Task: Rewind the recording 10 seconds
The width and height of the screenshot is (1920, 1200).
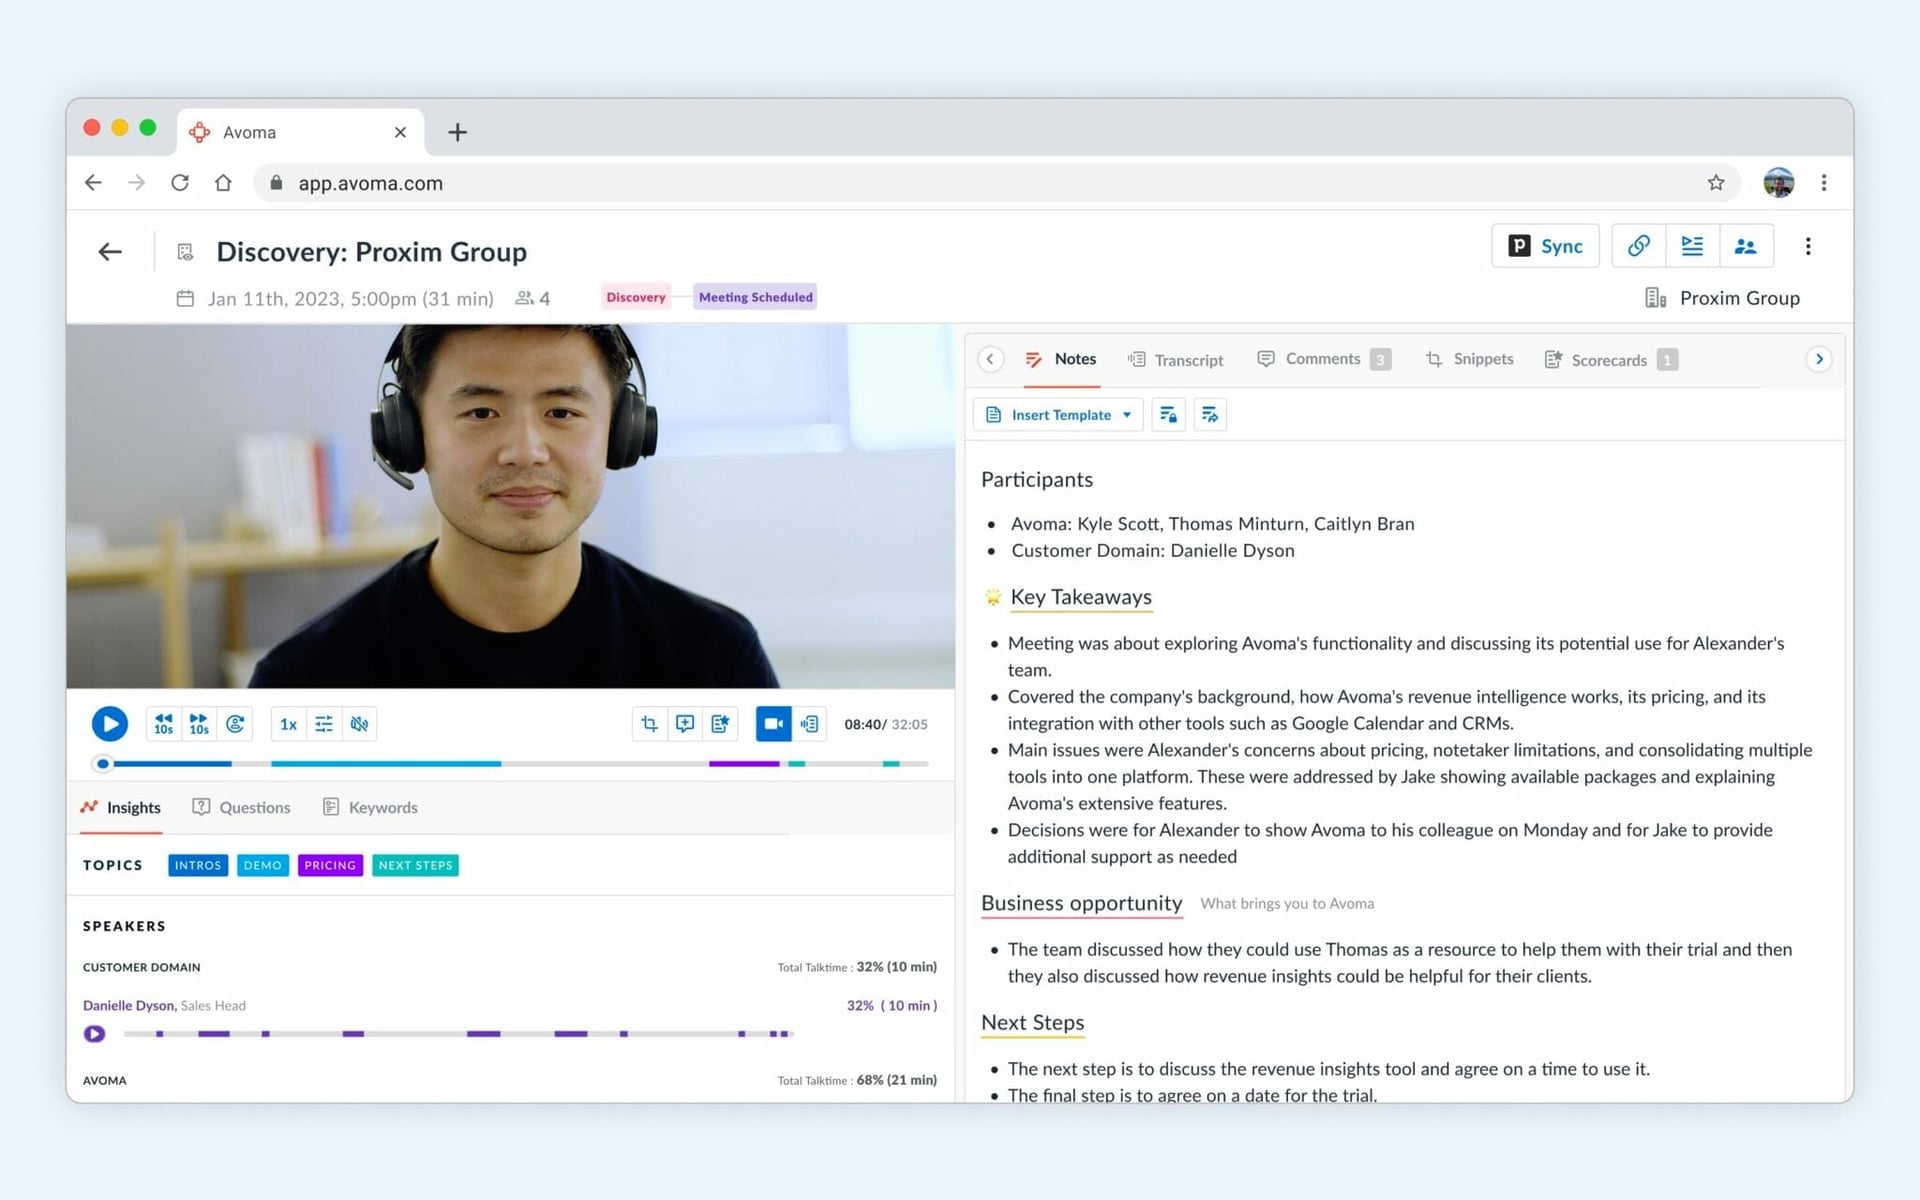Action: (x=163, y=724)
